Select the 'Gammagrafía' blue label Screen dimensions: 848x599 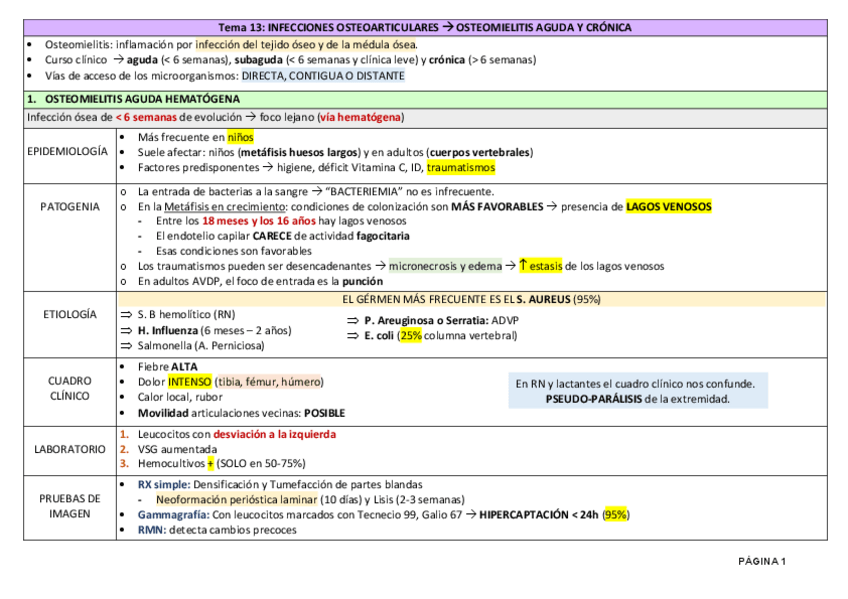(x=171, y=515)
